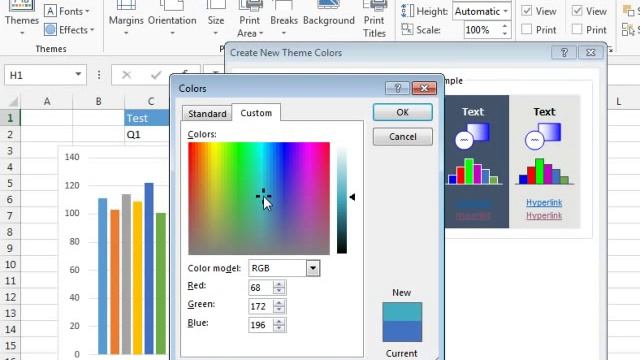
Task: Open the Breaks menu
Action: tap(284, 18)
